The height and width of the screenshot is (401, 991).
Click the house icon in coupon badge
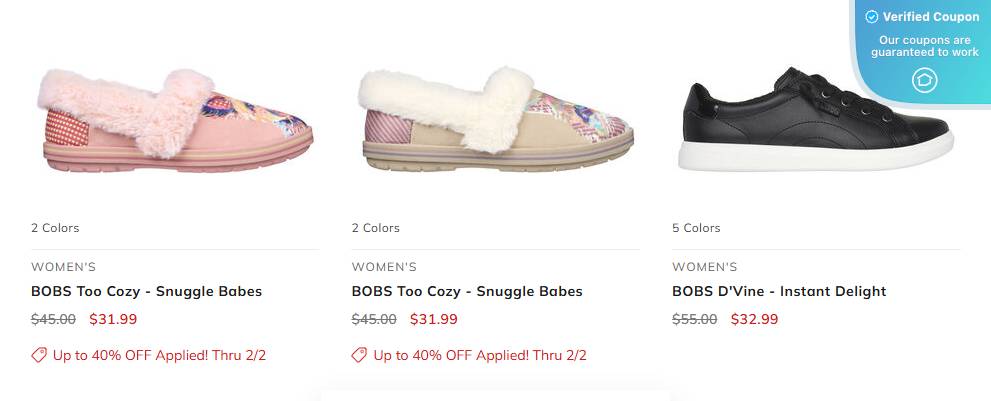pos(924,80)
